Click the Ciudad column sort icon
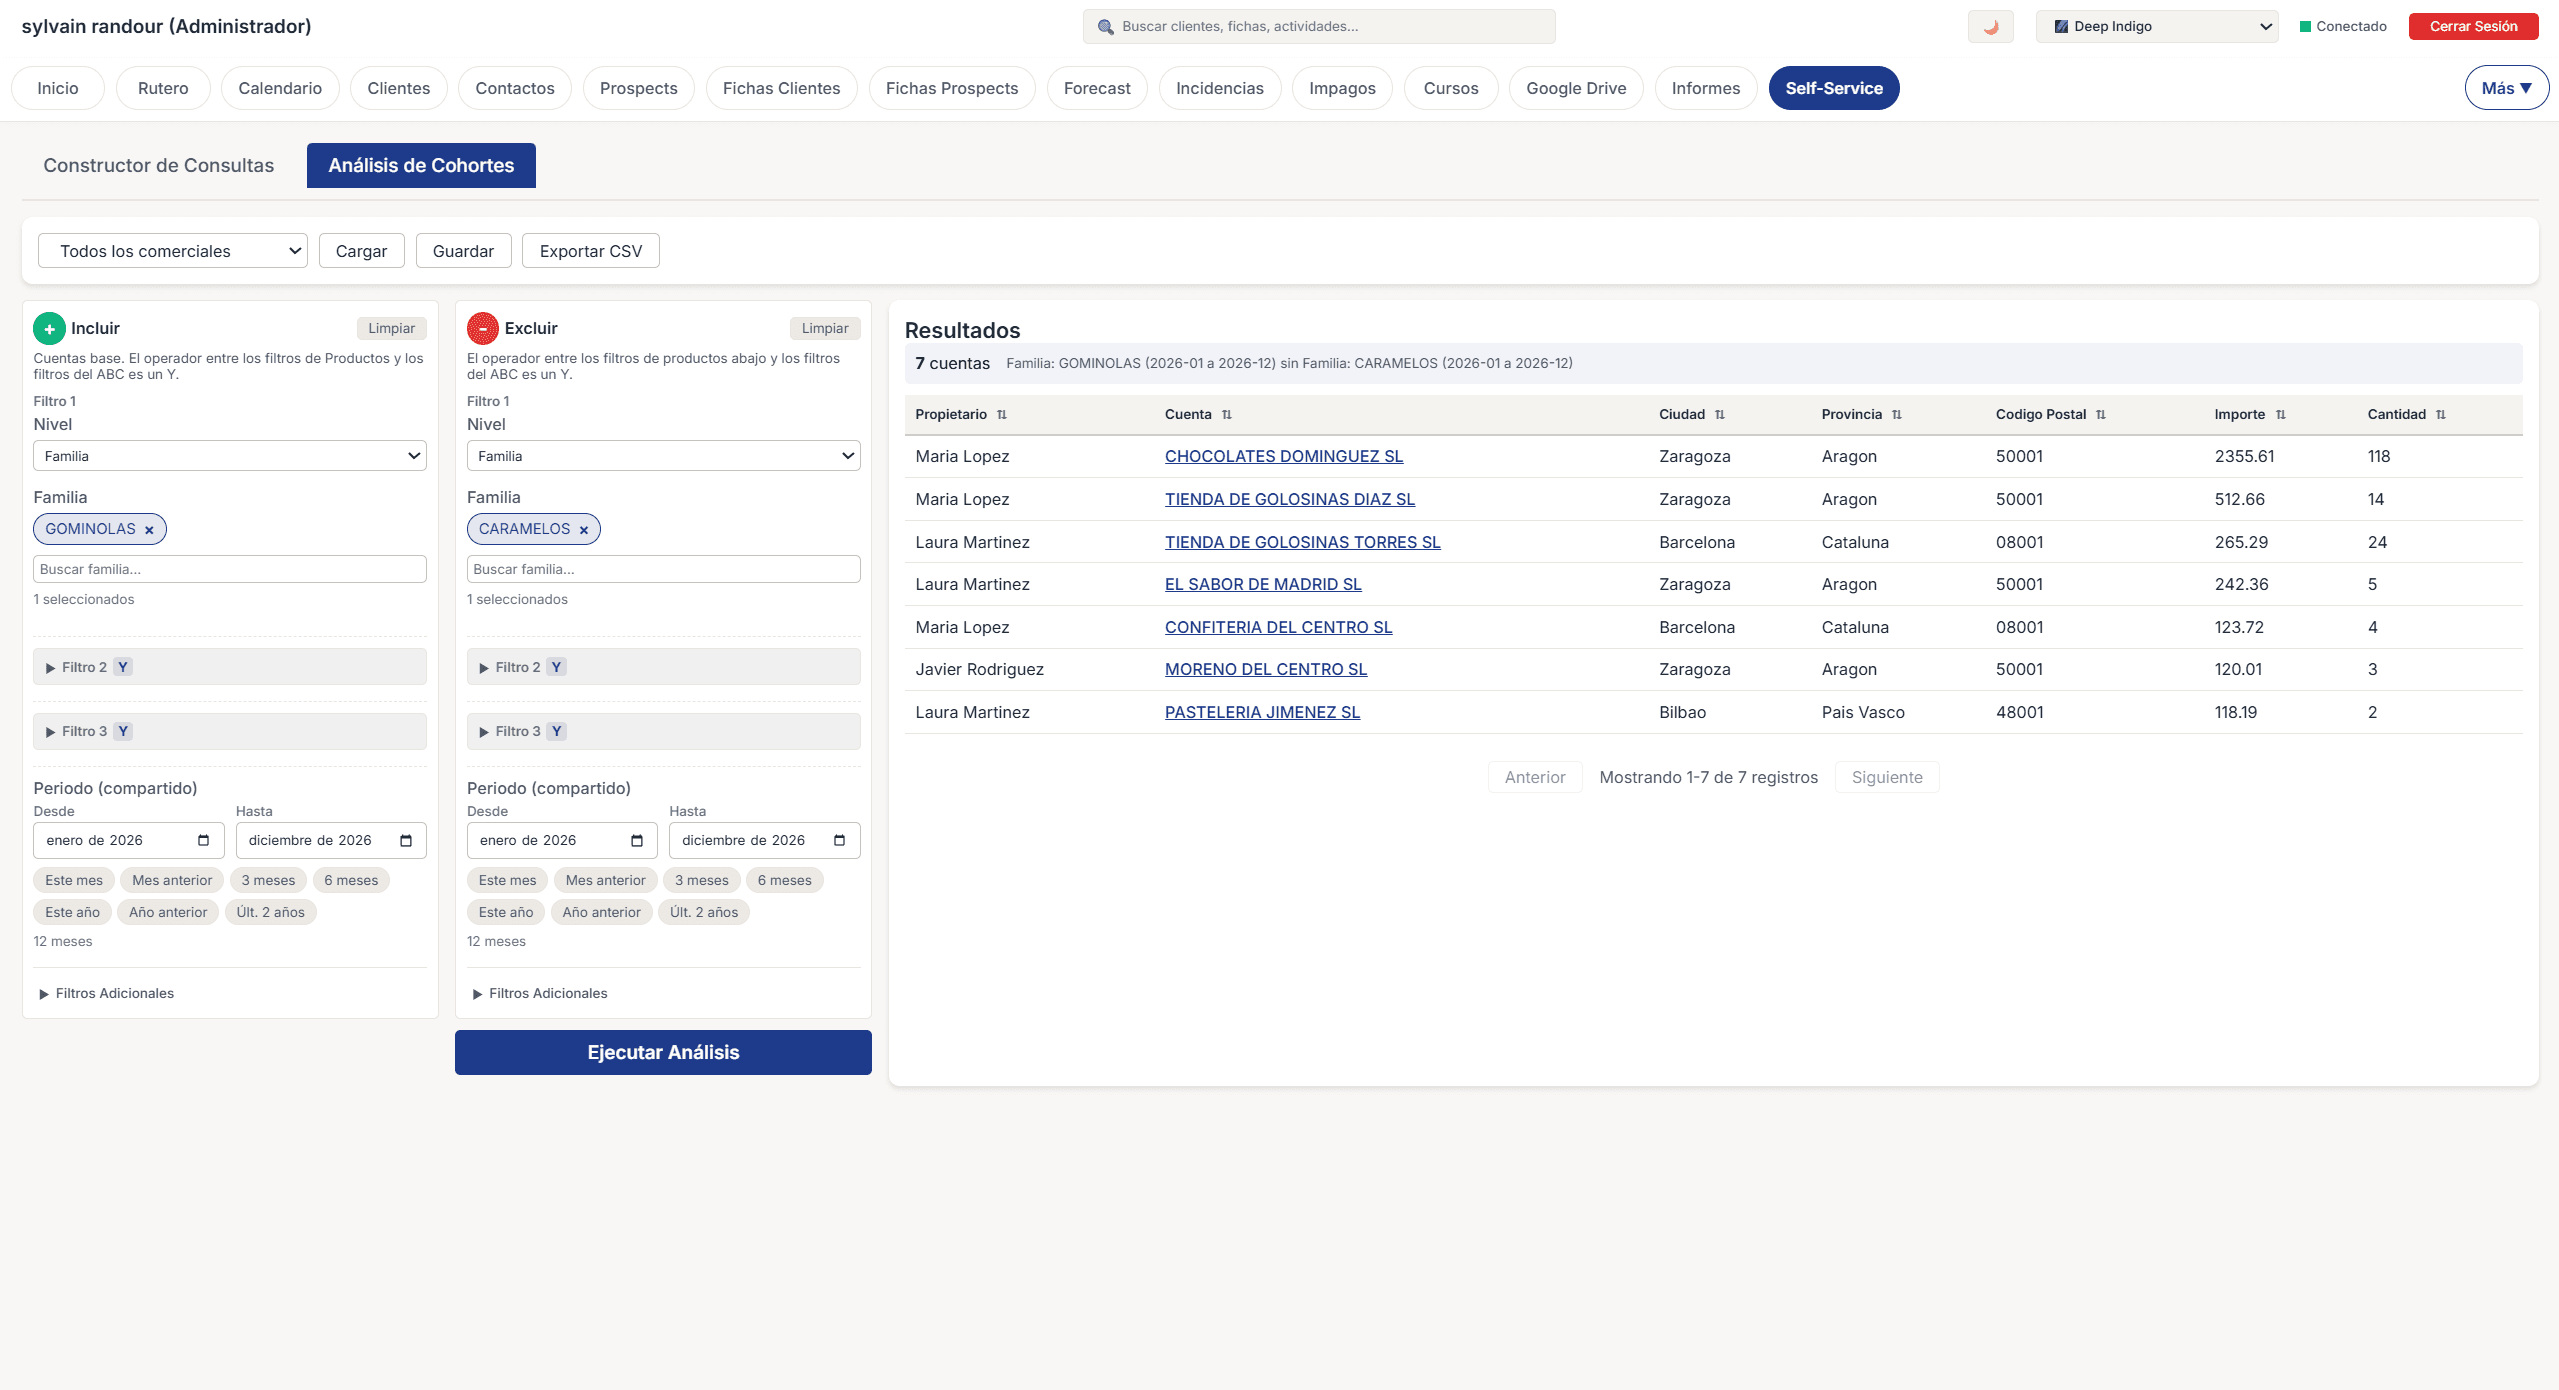 coord(1720,415)
